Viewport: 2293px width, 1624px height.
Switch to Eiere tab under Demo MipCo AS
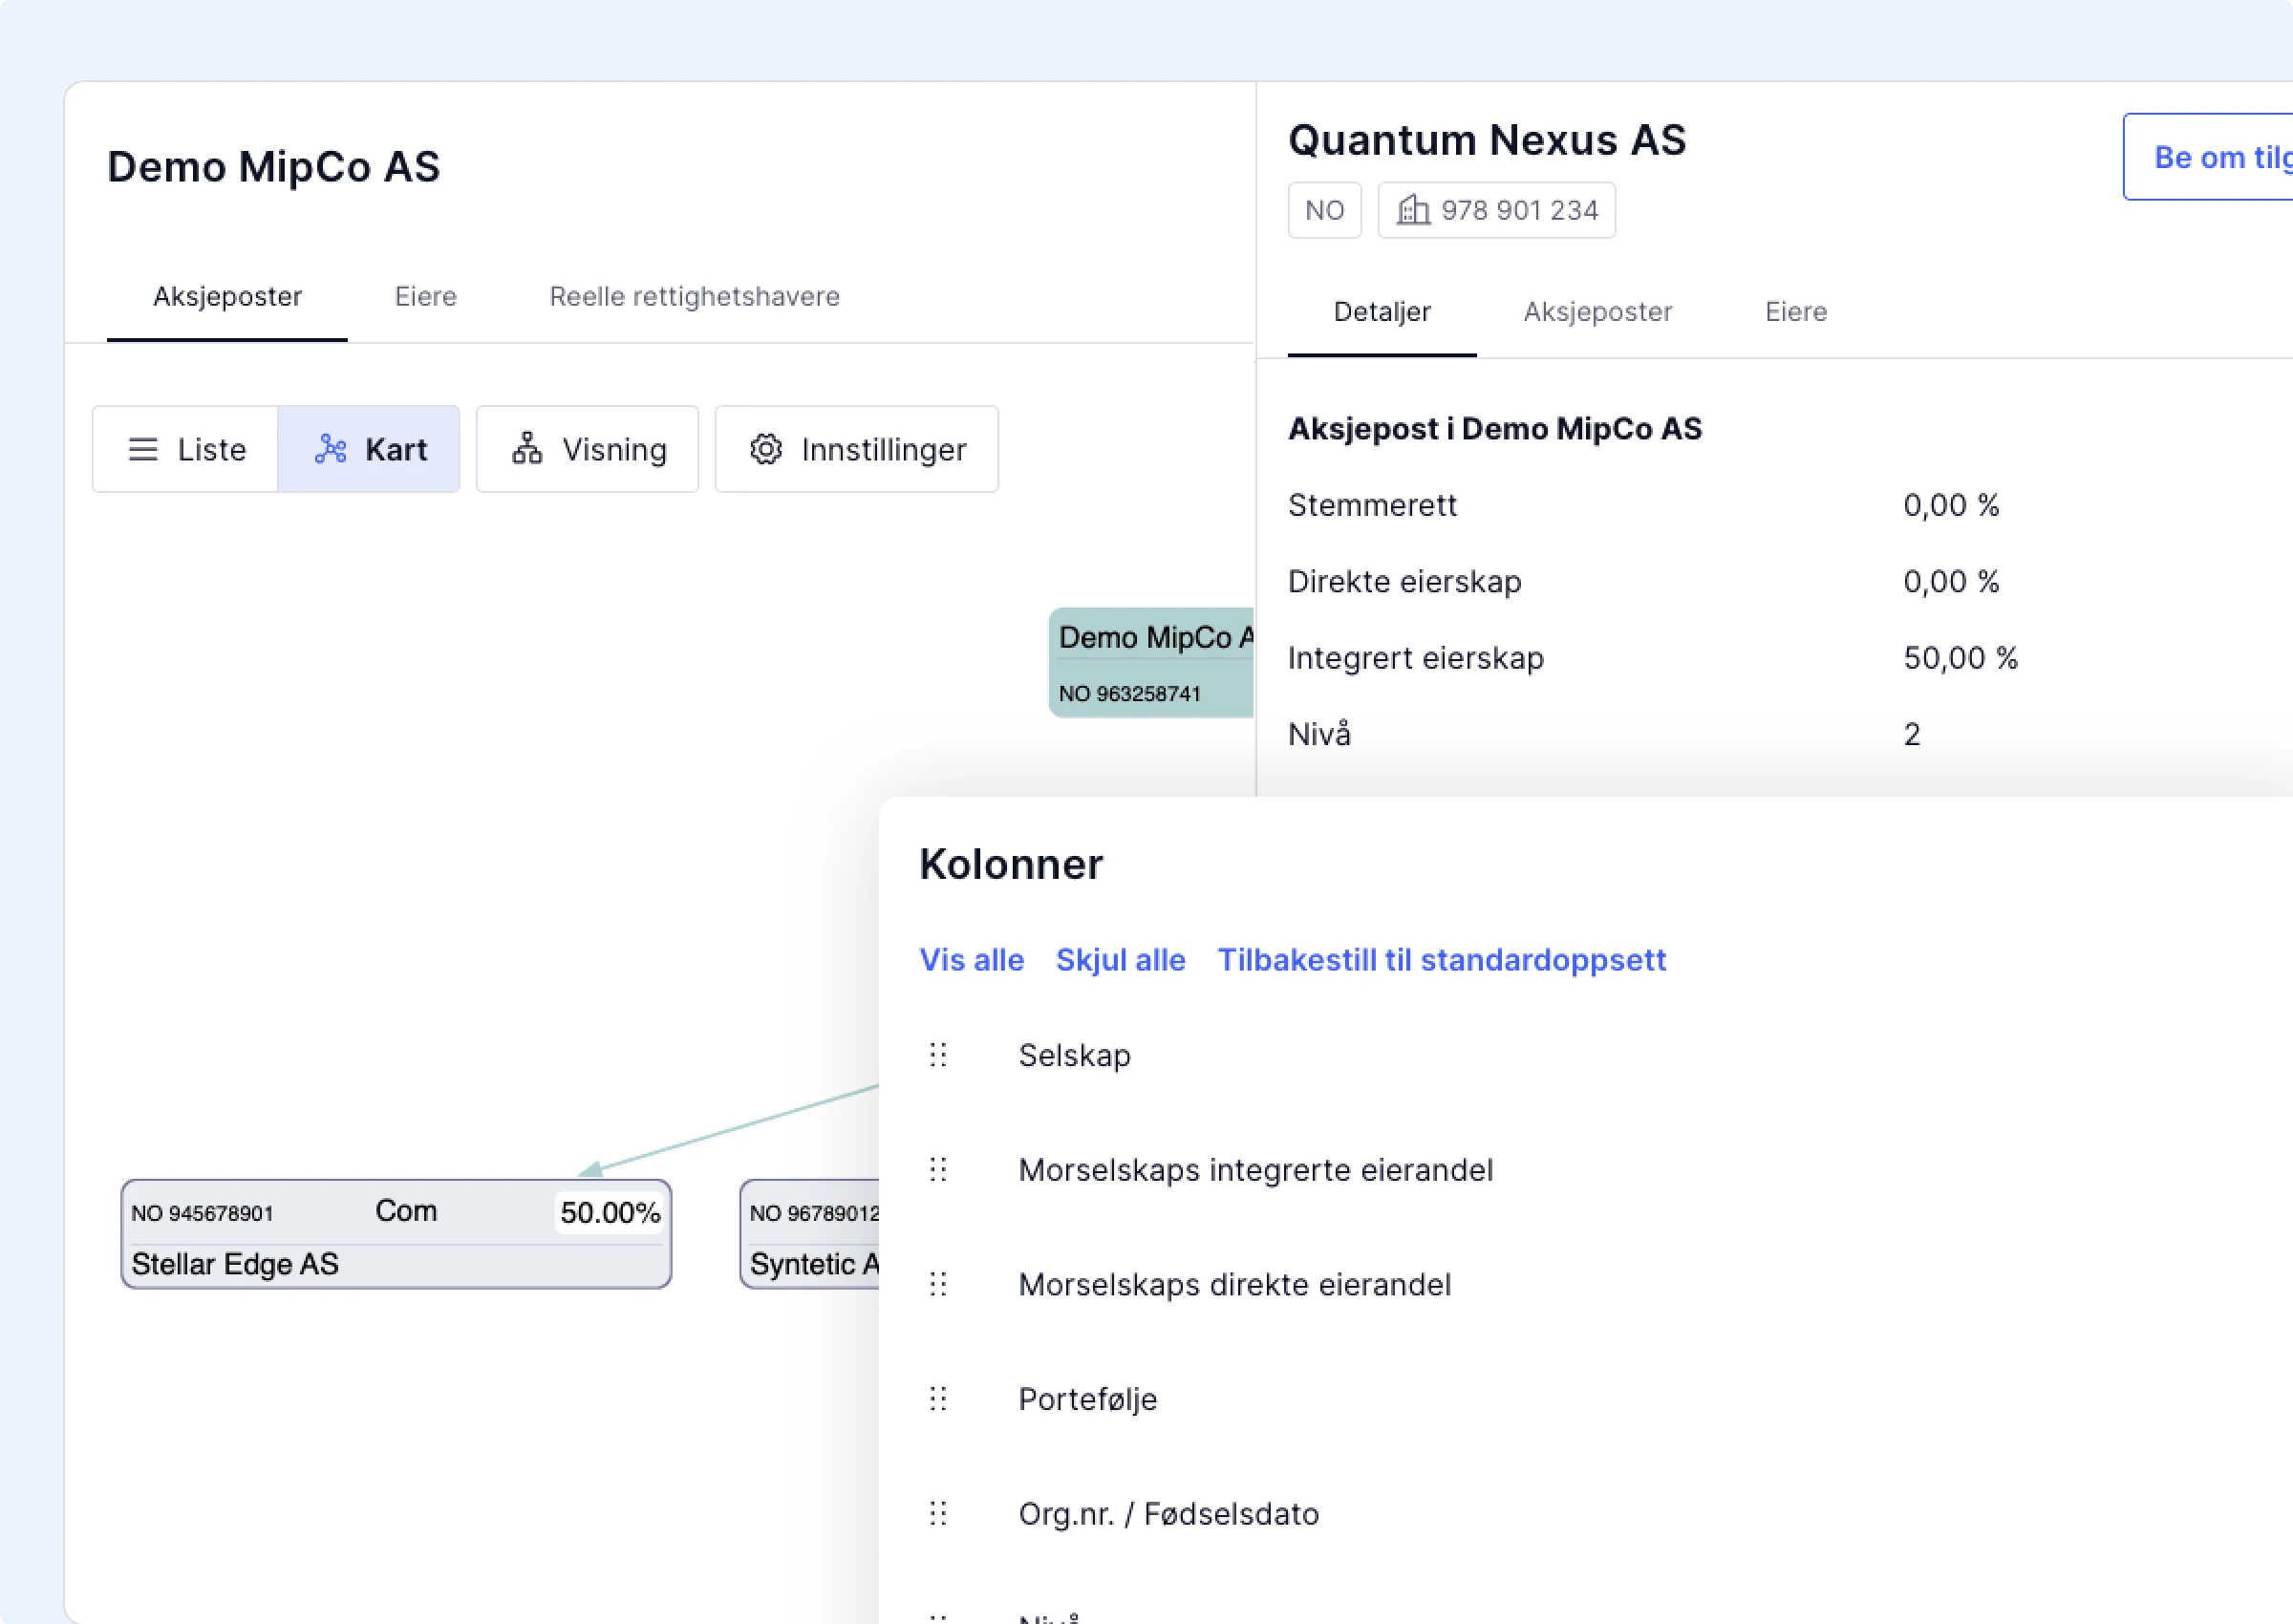click(426, 297)
